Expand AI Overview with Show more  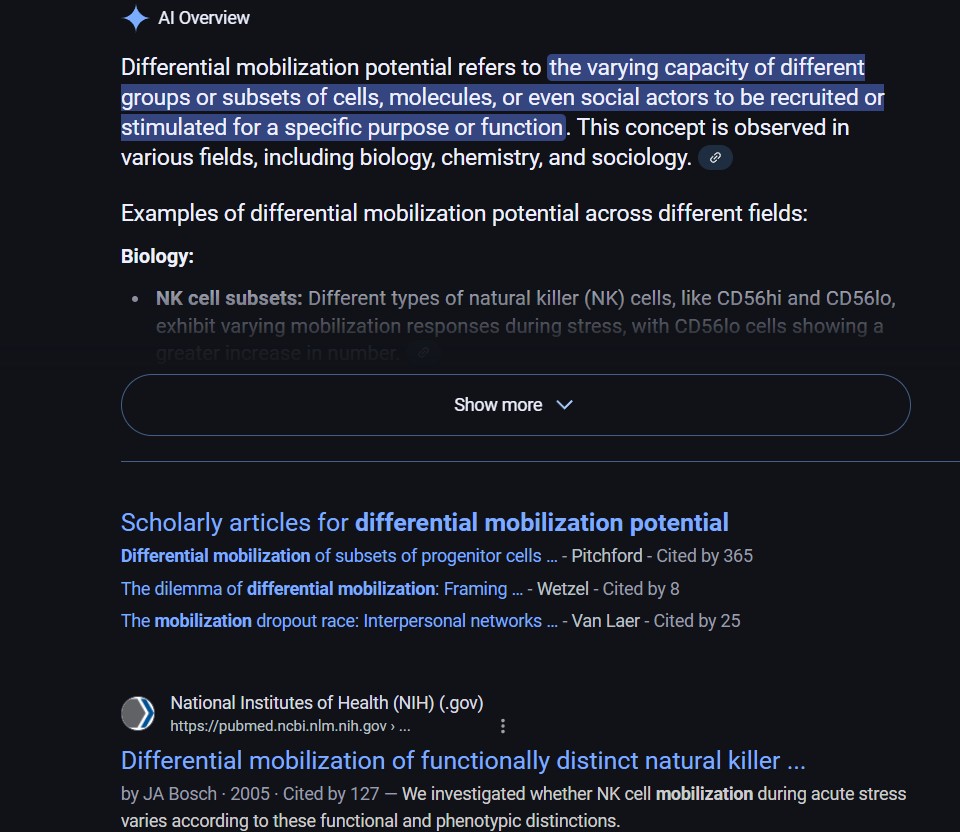click(516, 405)
